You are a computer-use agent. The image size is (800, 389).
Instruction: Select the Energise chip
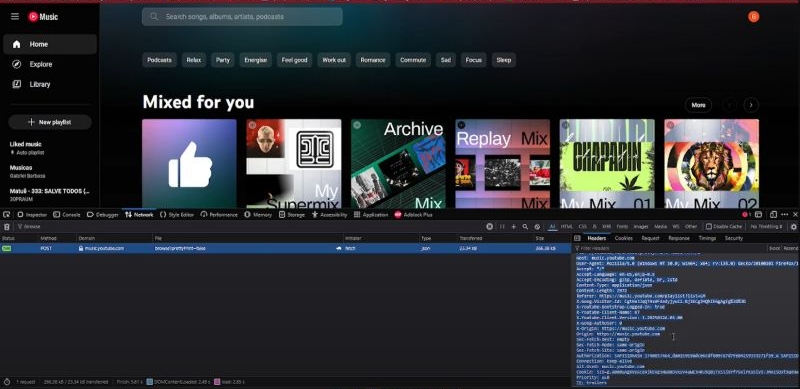coord(256,60)
